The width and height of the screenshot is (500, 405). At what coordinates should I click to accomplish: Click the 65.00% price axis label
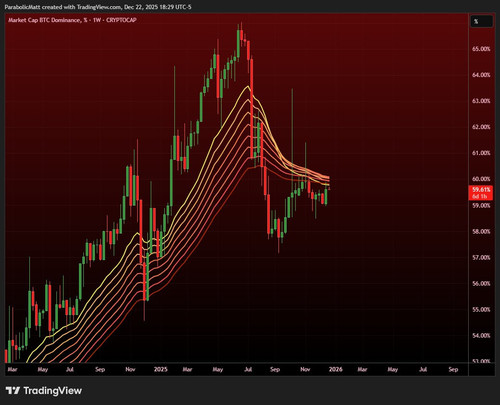tap(481, 49)
